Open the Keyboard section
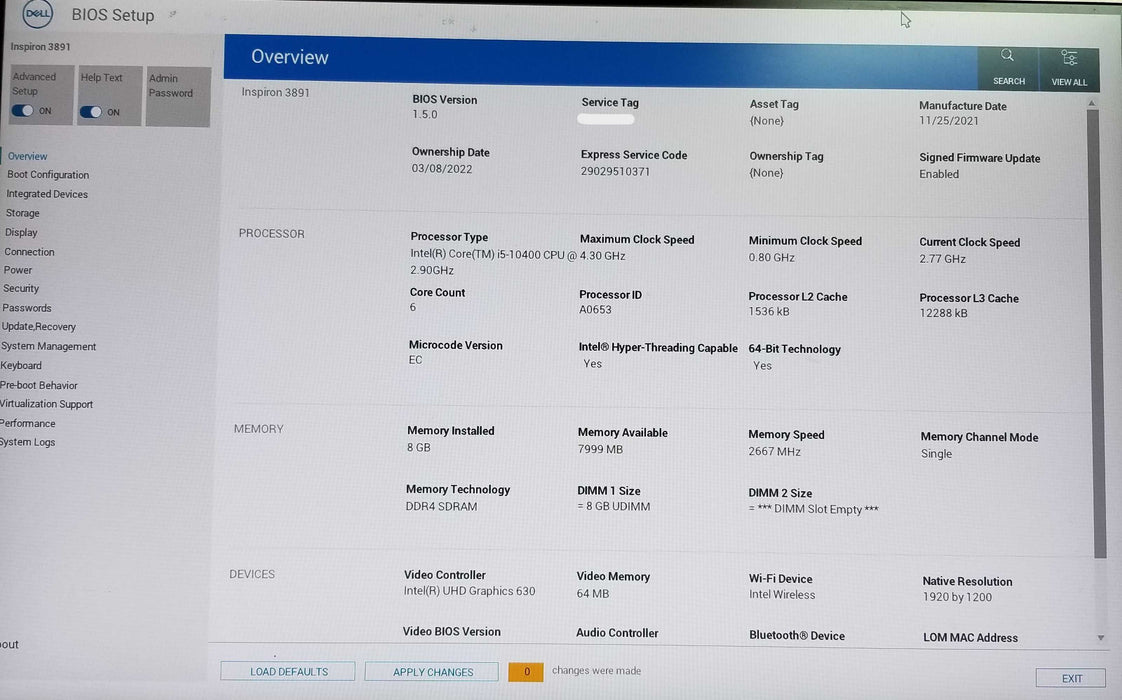 21,365
